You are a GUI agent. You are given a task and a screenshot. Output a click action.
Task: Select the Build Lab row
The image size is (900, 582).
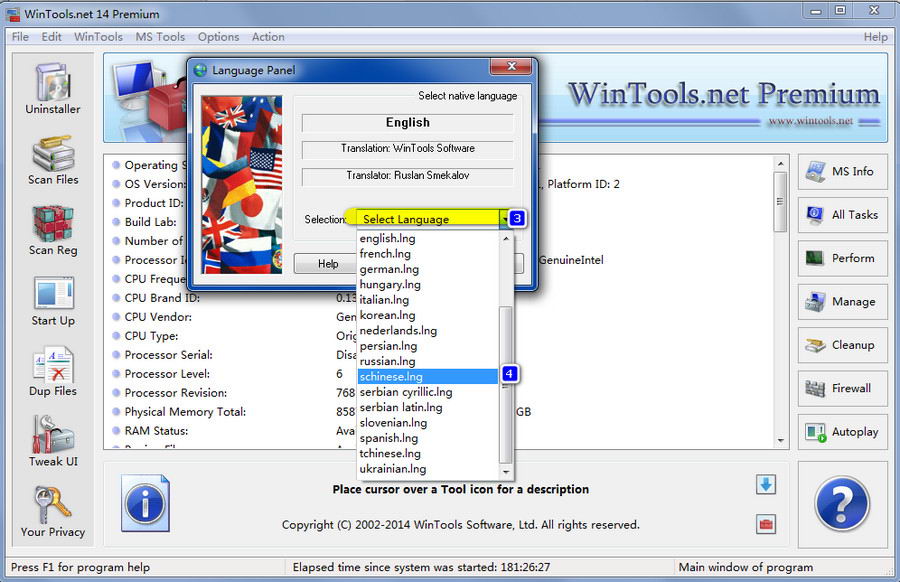(x=152, y=222)
